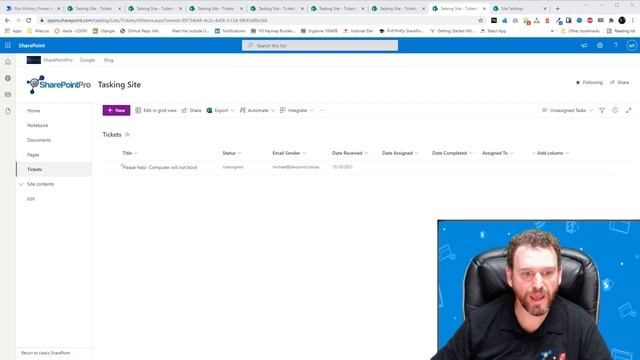The height and width of the screenshot is (360, 640).
Task: Switch to the Site Settings browser tab
Action: (x=519, y=9)
